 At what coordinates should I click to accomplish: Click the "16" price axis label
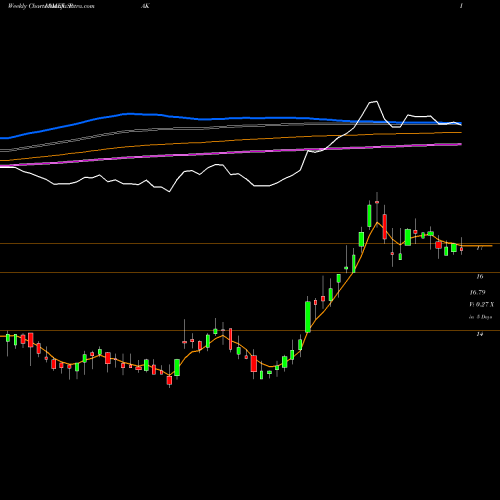(x=480, y=276)
